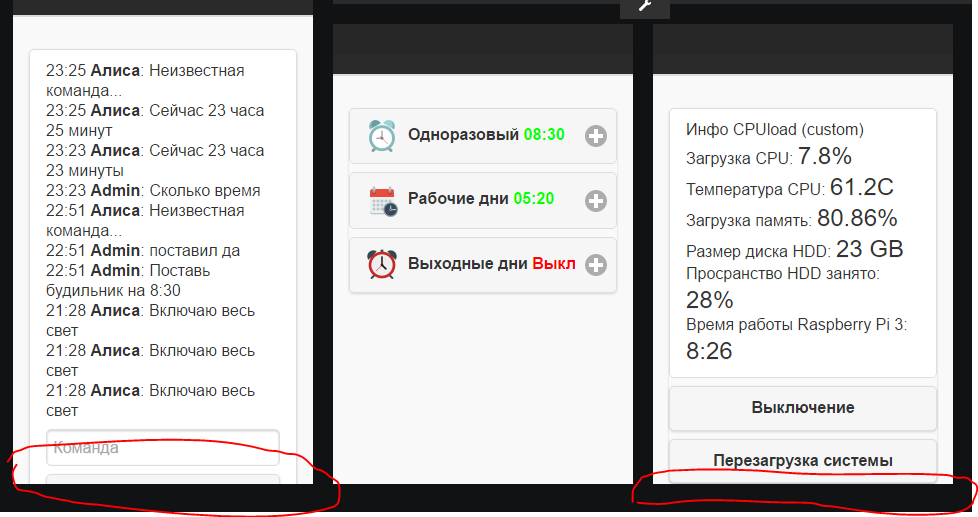
Task: Open the Выходные дни alarm label
Action: tap(468, 263)
